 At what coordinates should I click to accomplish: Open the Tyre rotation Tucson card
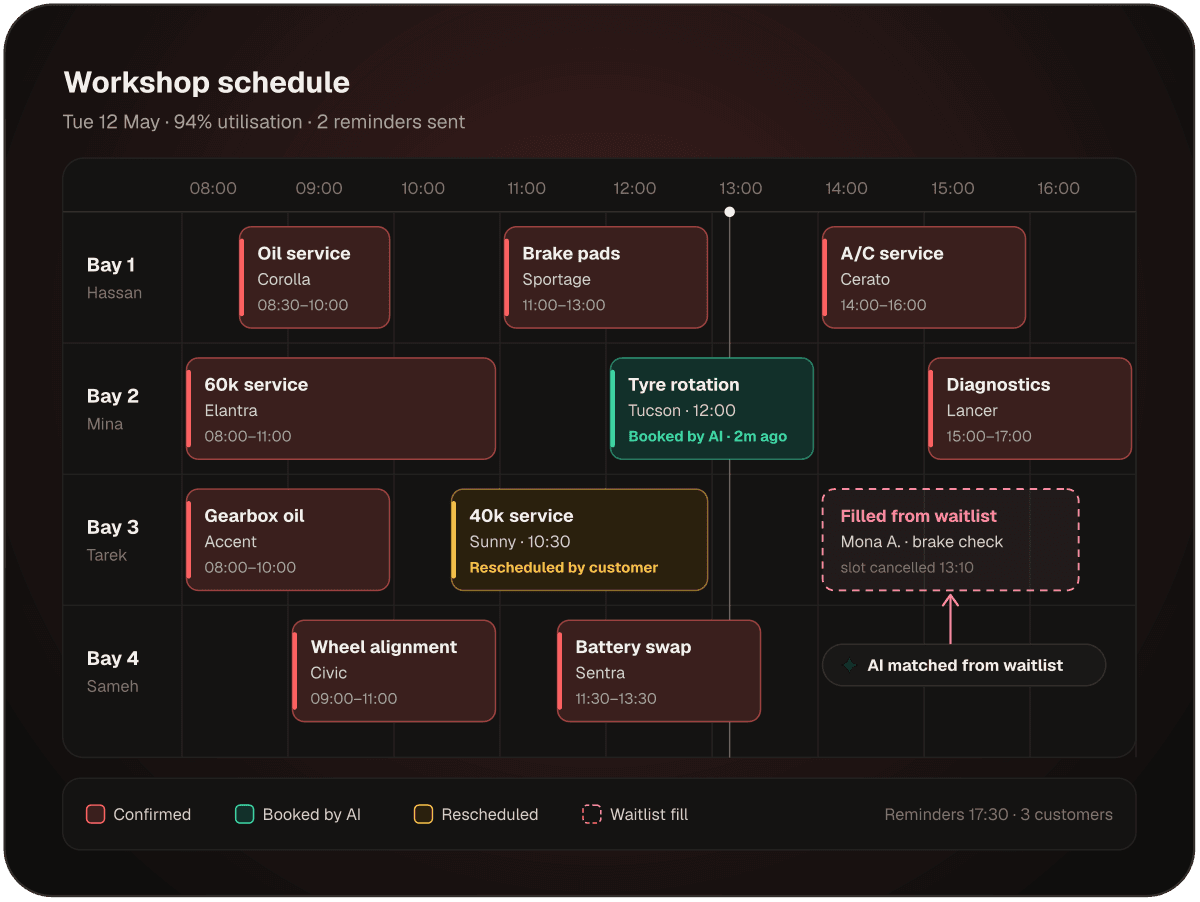(711, 408)
